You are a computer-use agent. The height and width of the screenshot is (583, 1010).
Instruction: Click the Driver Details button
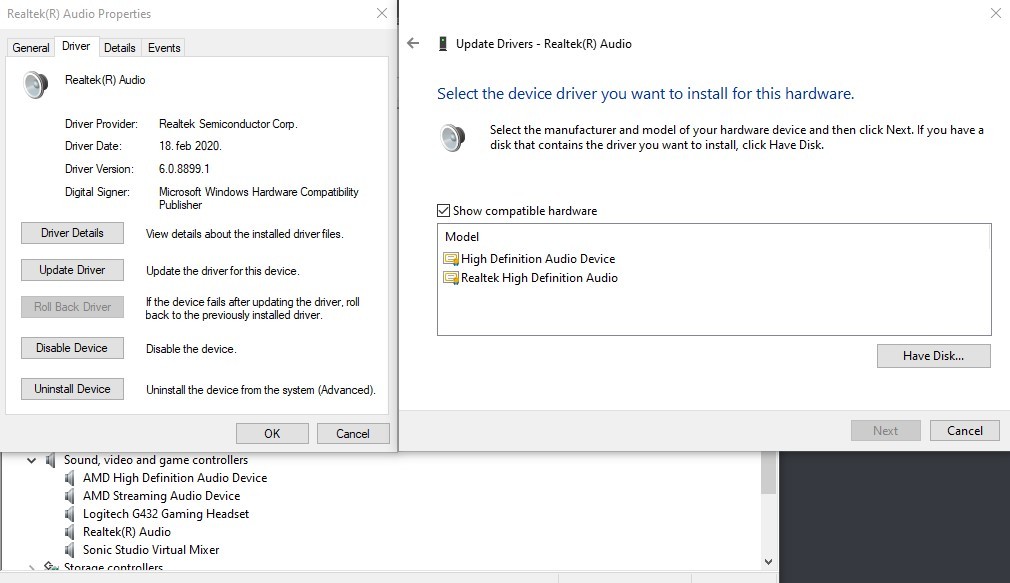click(72, 233)
